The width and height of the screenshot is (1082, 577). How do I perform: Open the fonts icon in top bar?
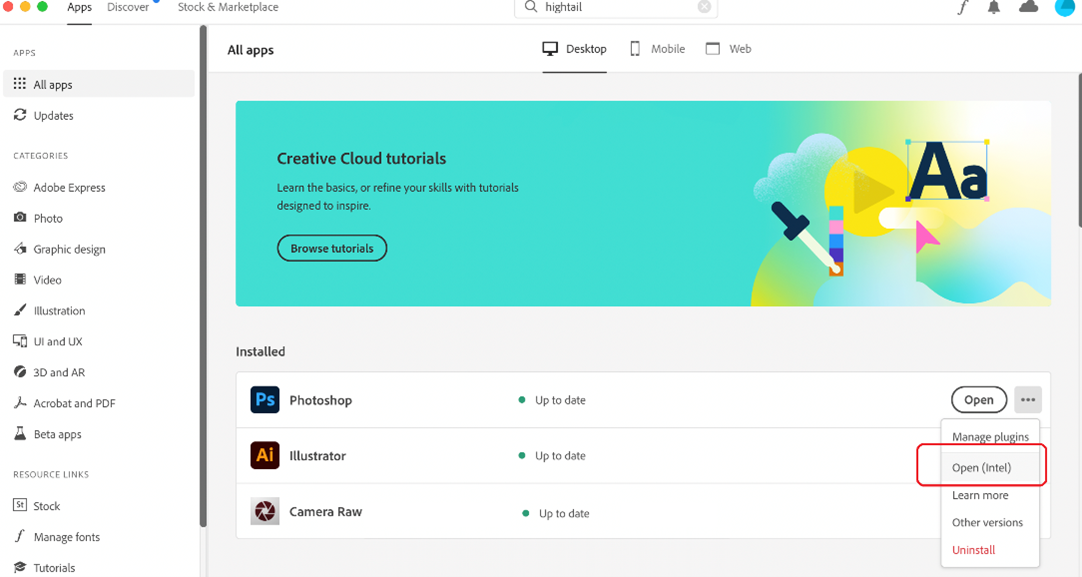963,8
